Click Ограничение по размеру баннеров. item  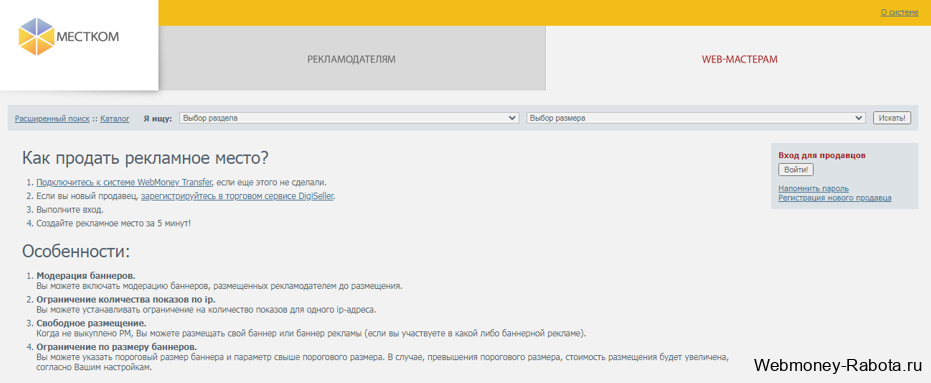[x=116, y=347]
